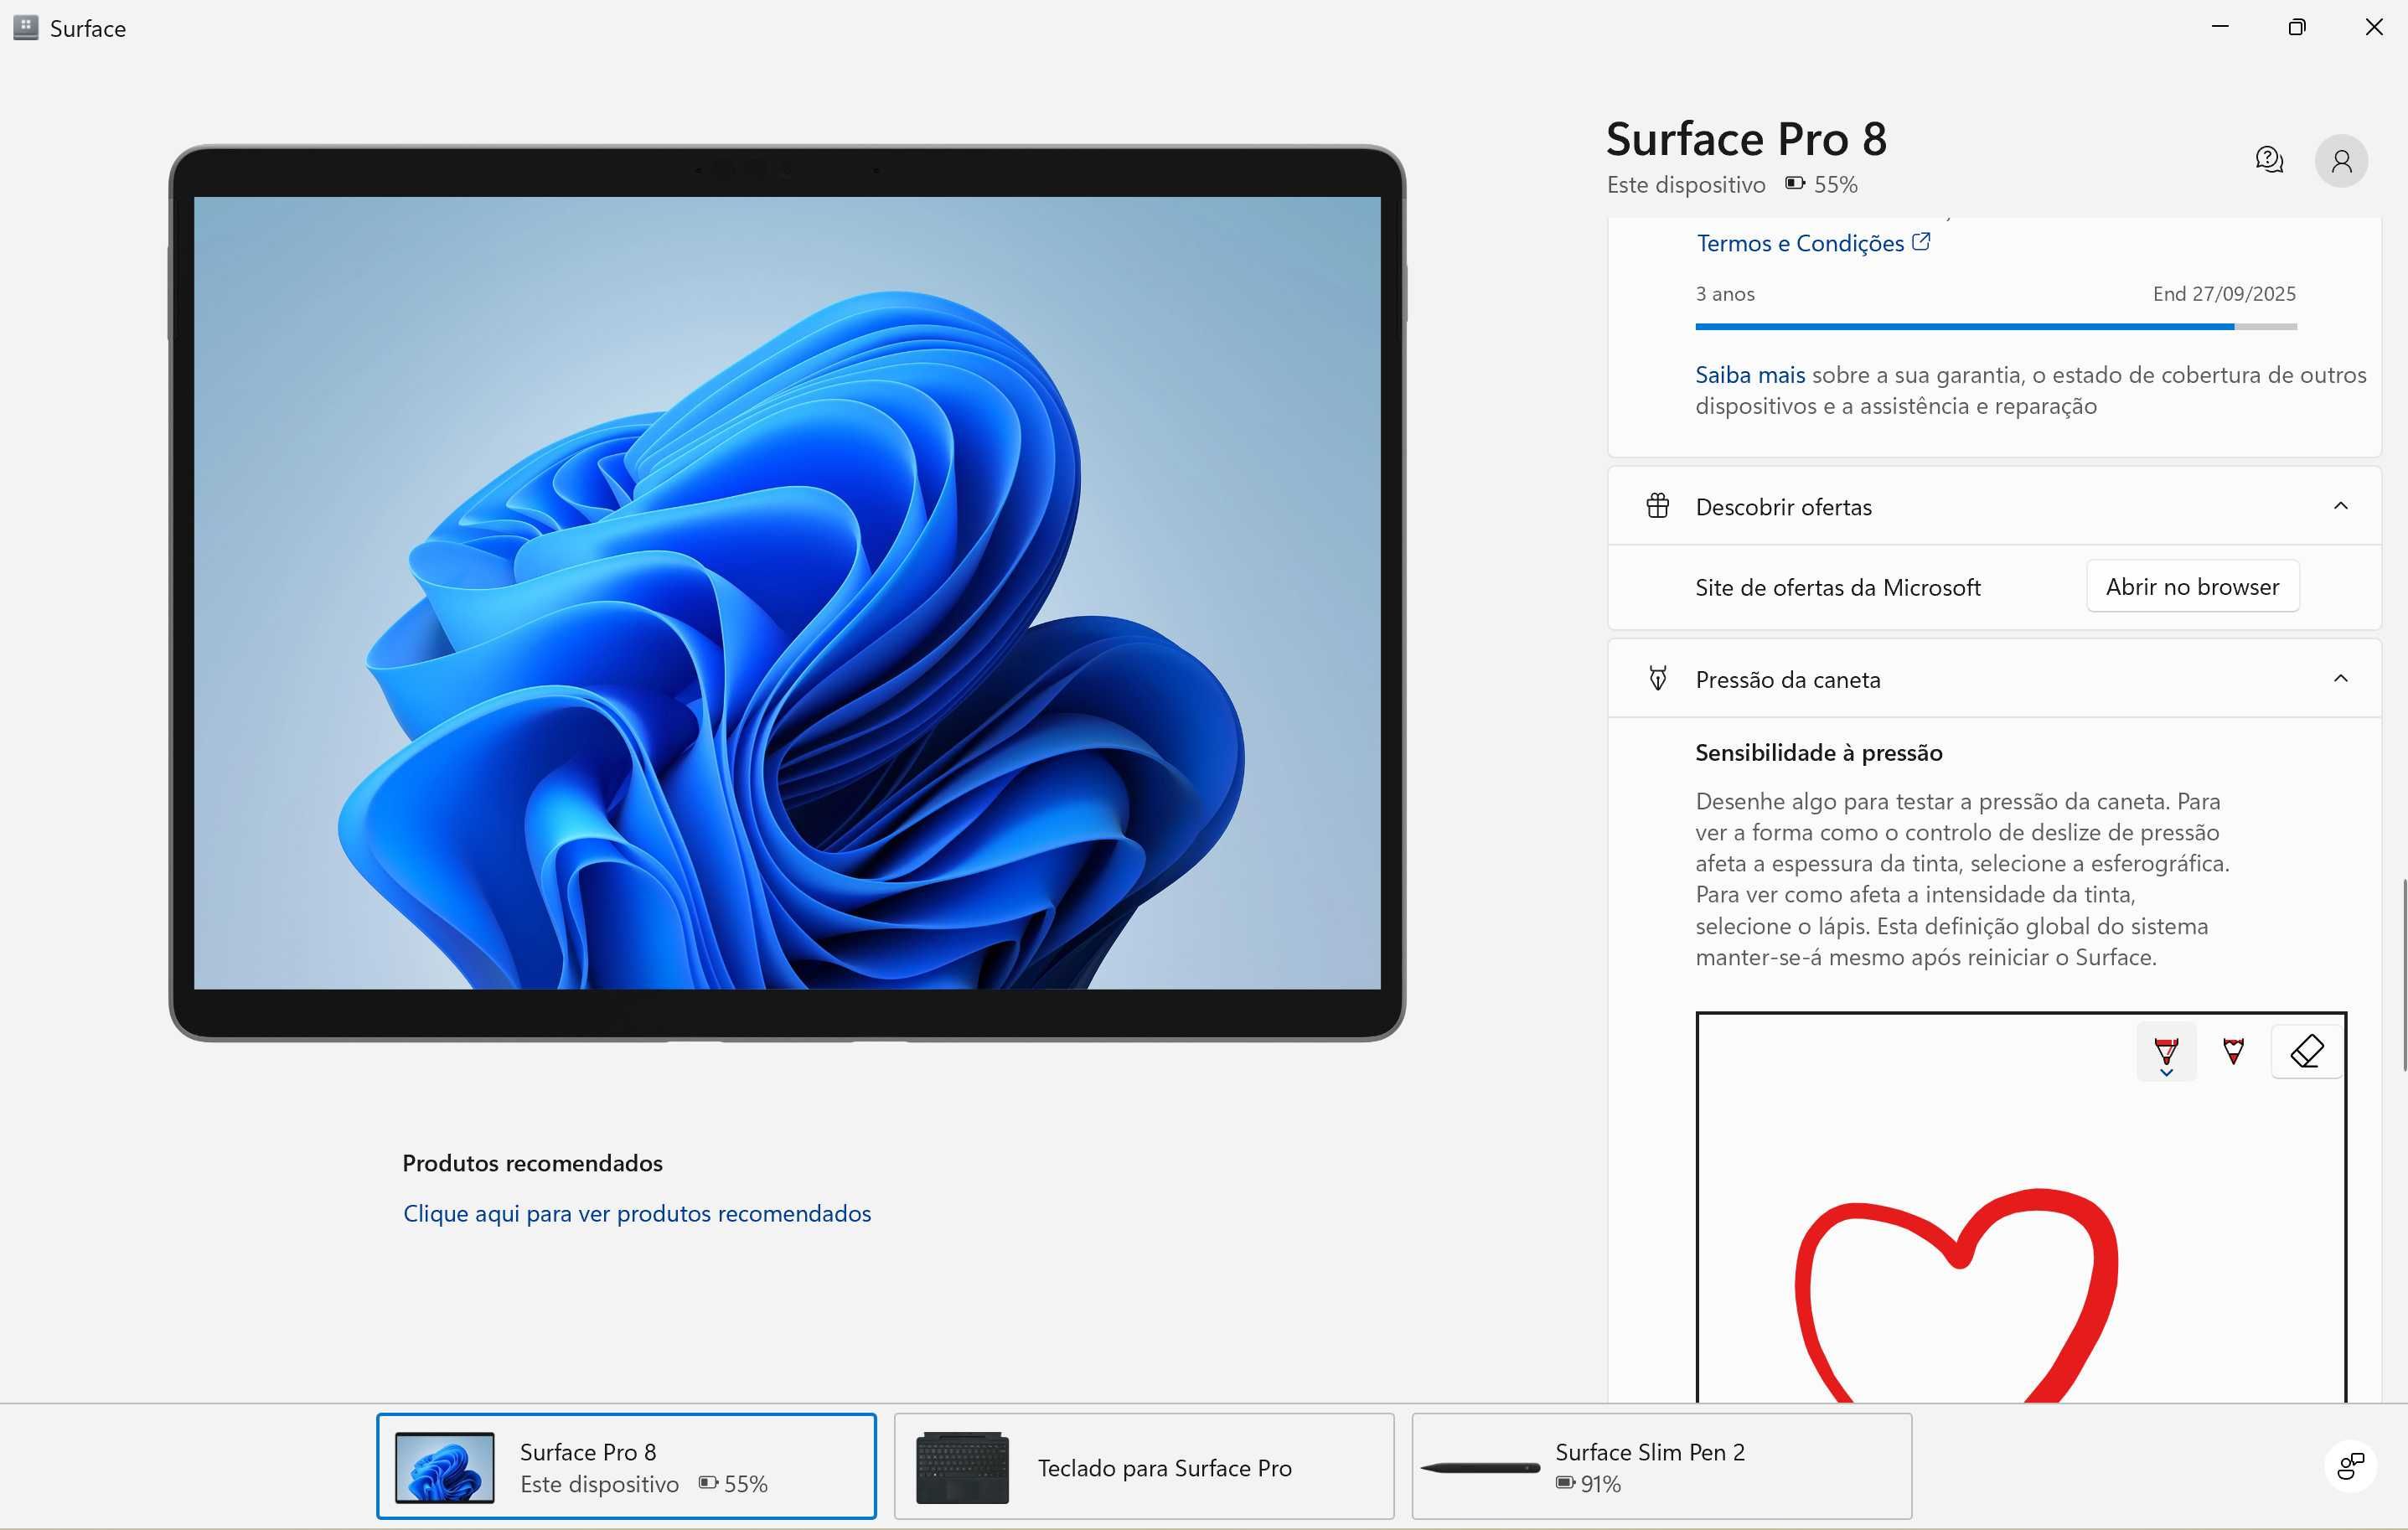Viewport: 2408px width, 1530px height.
Task: Switch to Teclado para Surface Pro tab
Action: click(x=1144, y=1466)
